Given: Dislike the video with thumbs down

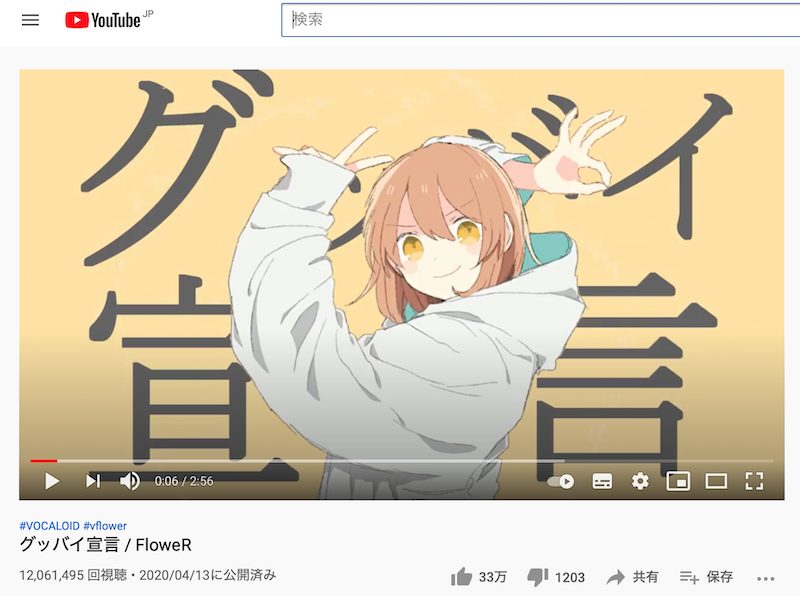Looking at the screenshot, I should (556, 577).
